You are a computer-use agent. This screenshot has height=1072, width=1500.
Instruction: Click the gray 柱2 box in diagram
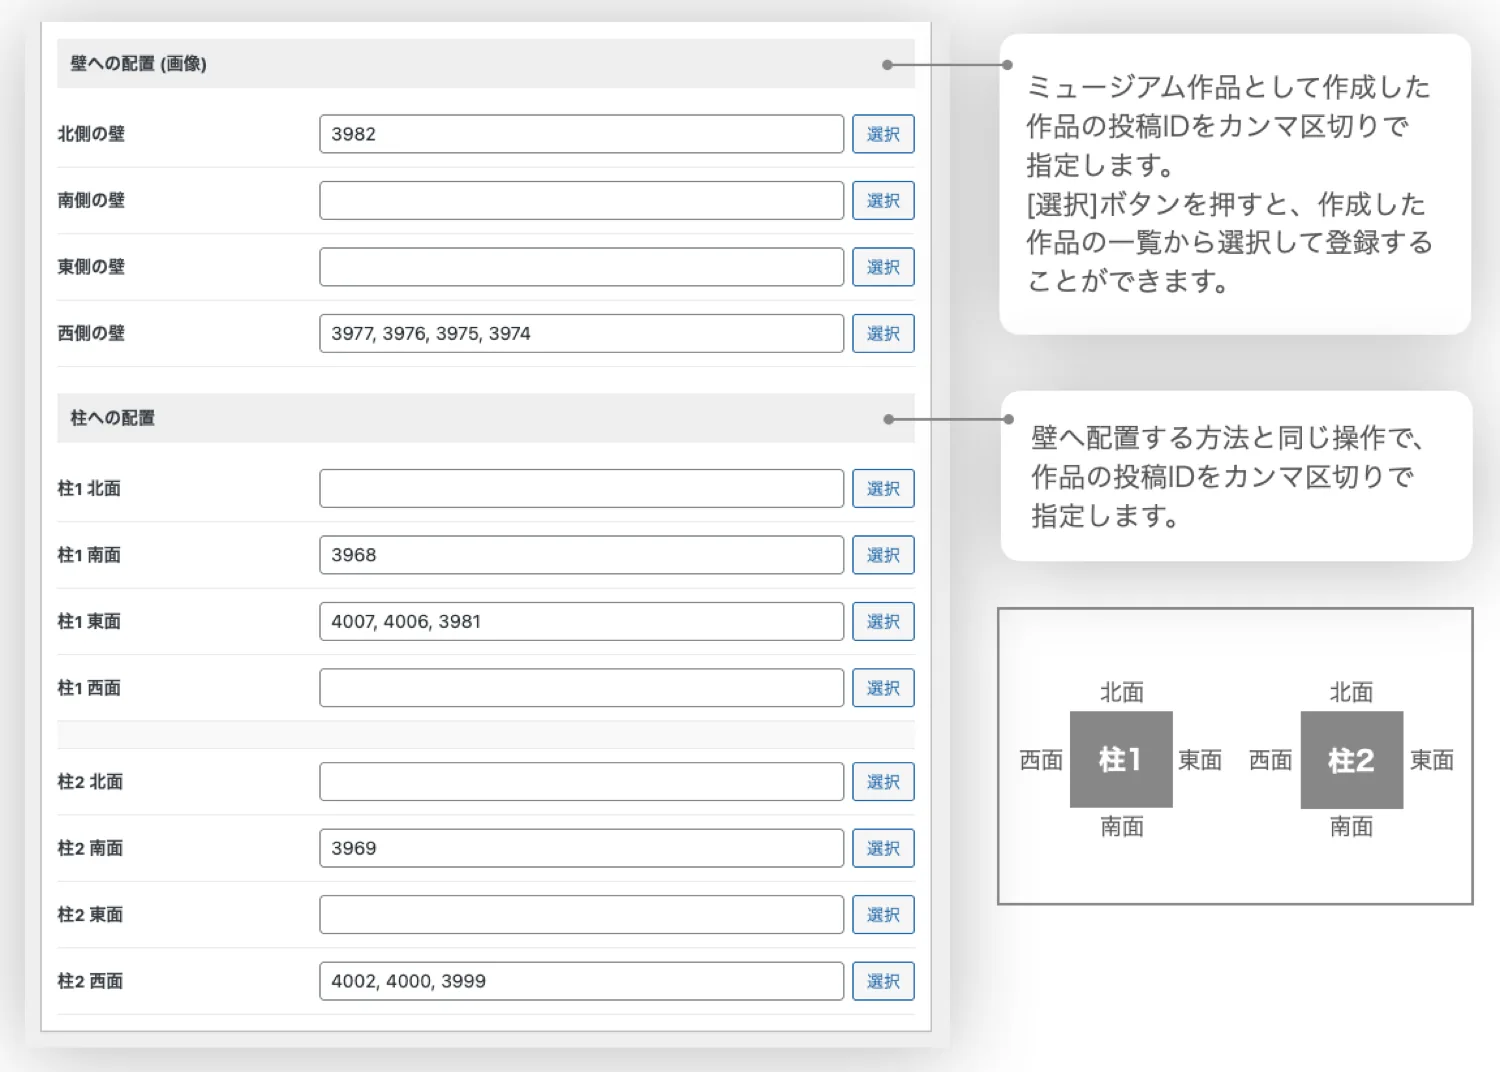(1351, 760)
